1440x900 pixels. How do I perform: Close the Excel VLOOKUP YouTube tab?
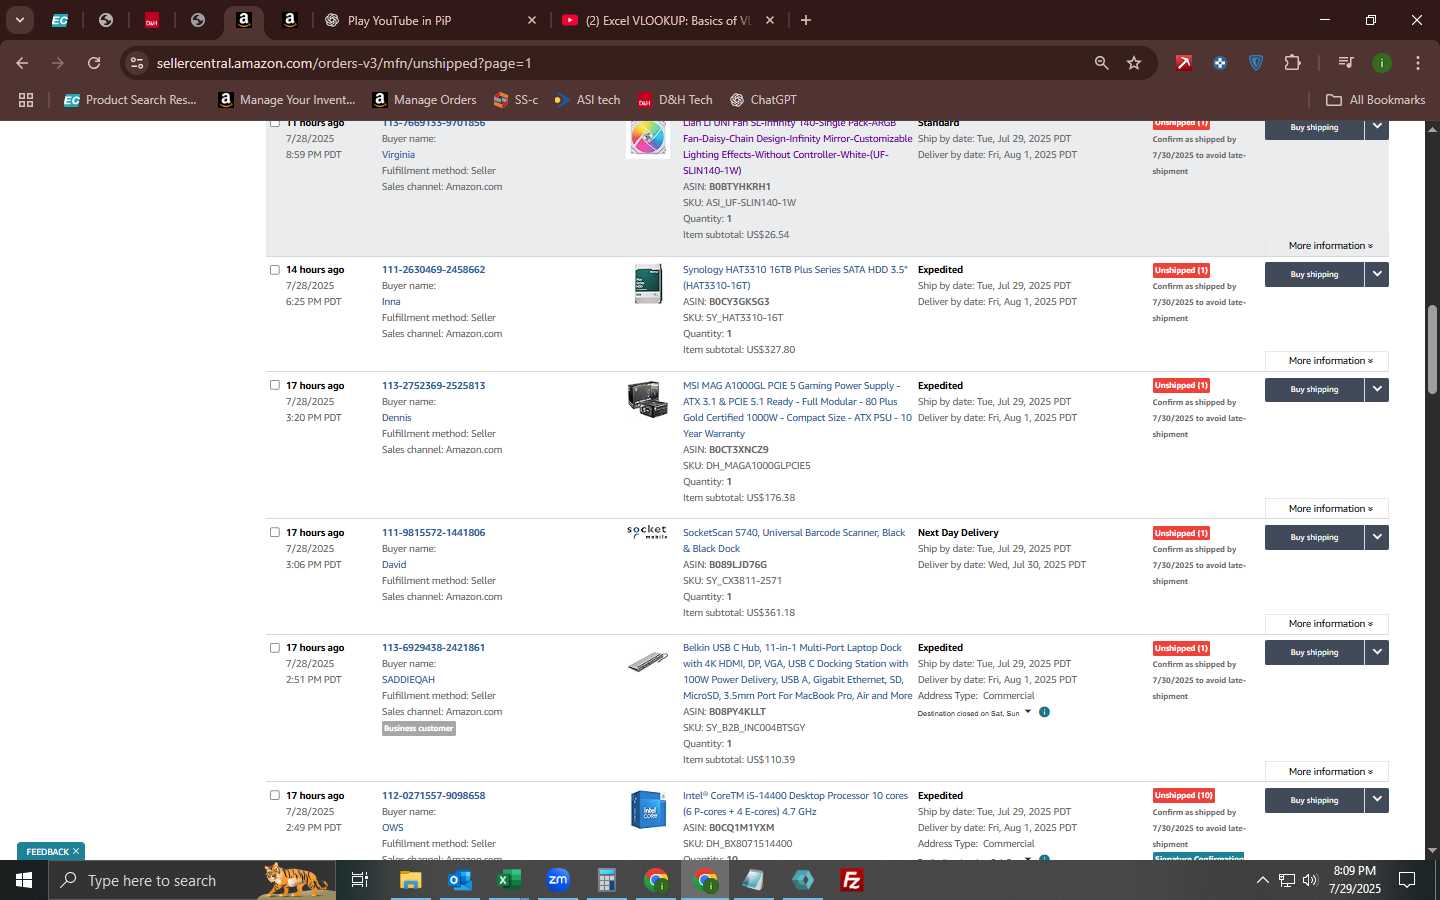pos(770,20)
